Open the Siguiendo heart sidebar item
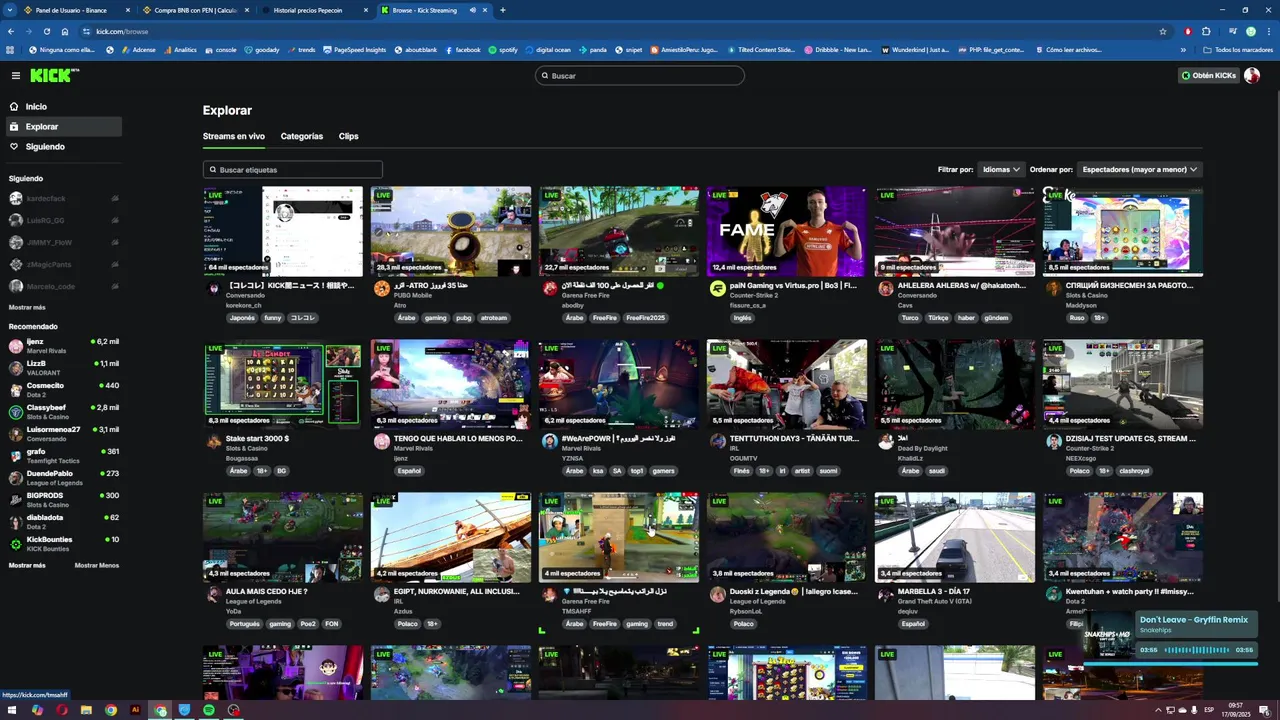The height and width of the screenshot is (720, 1280). pos(45,147)
